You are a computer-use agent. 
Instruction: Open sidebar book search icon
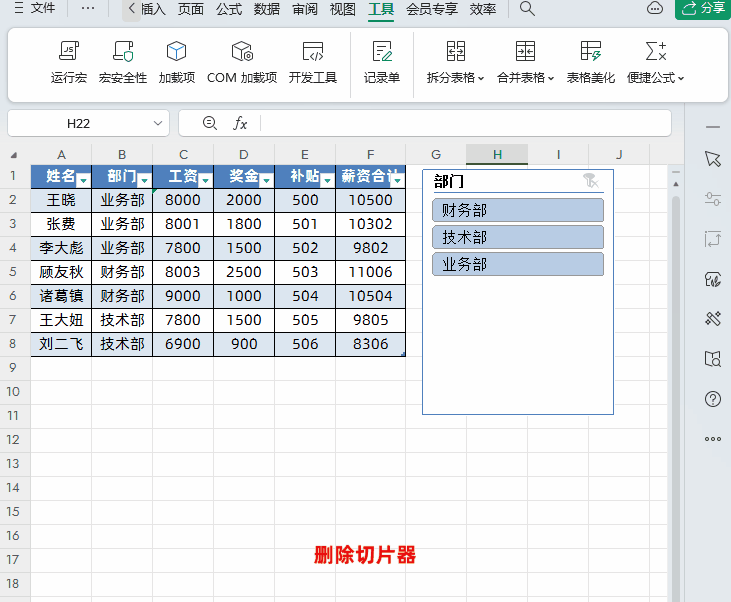pos(713,359)
